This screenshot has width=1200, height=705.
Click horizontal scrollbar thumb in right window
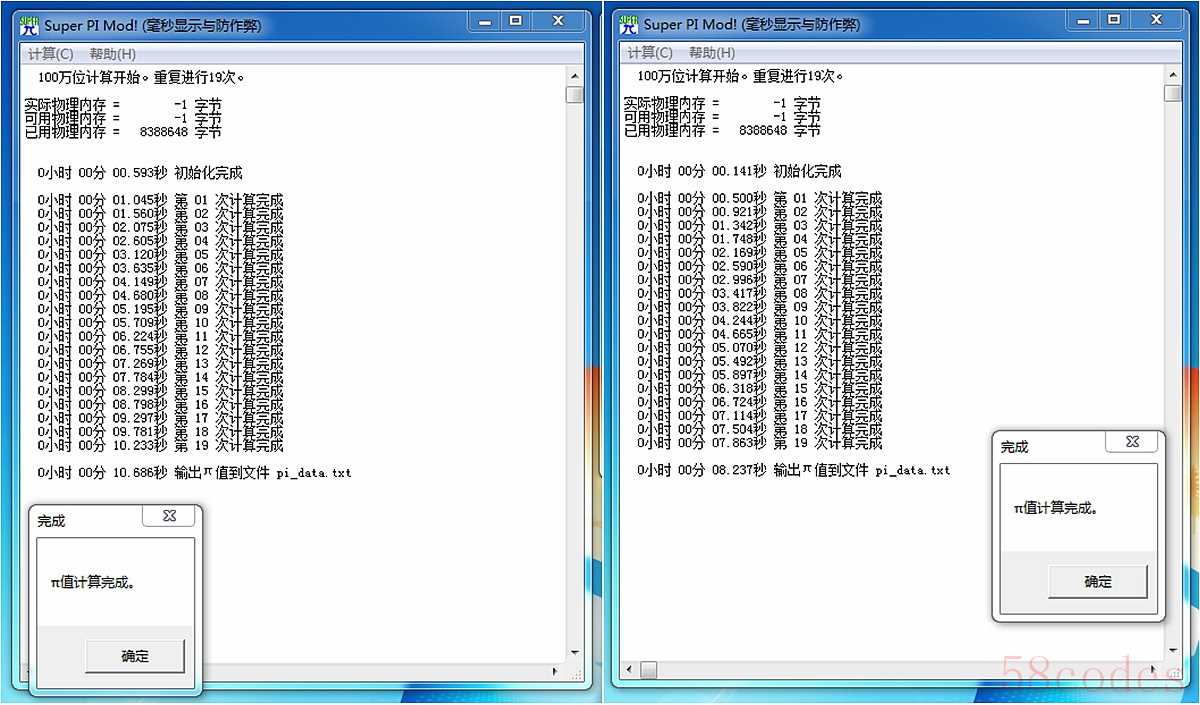(x=649, y=669)
